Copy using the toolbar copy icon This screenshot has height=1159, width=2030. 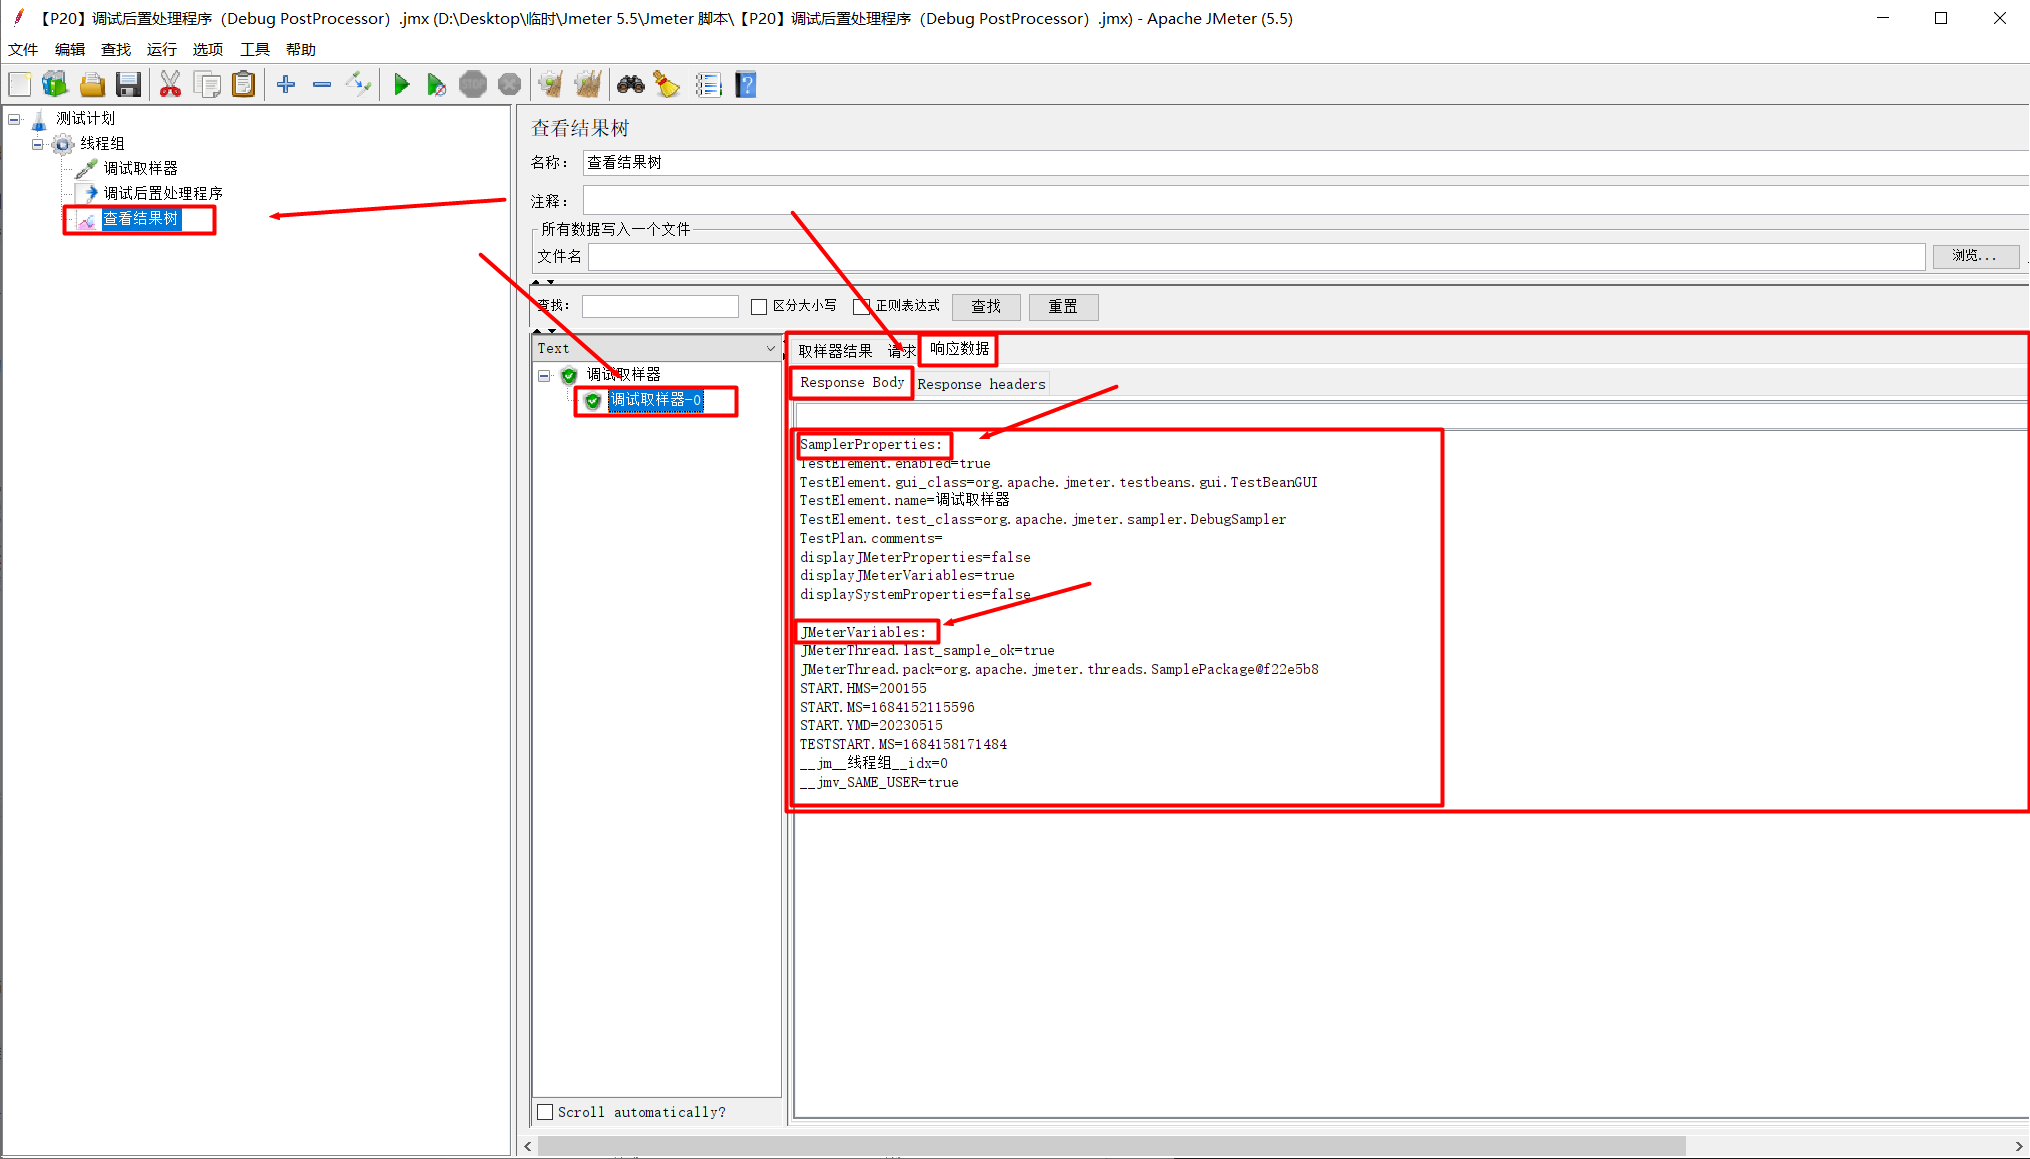tap(208, 85)
